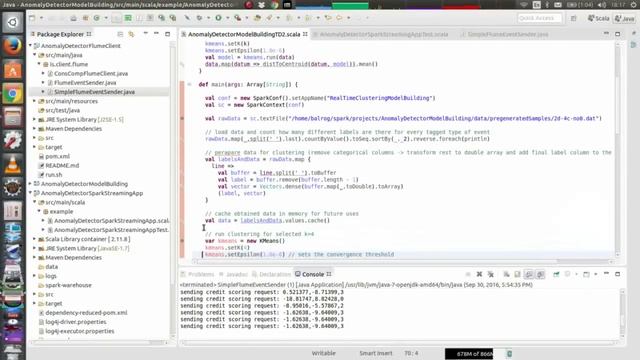This screenshot has width=640, height=360.
Task: Select SimpleFlumeEventSender.java in Package Explorer
Action: pyautogui.click(x=94, y=92)
